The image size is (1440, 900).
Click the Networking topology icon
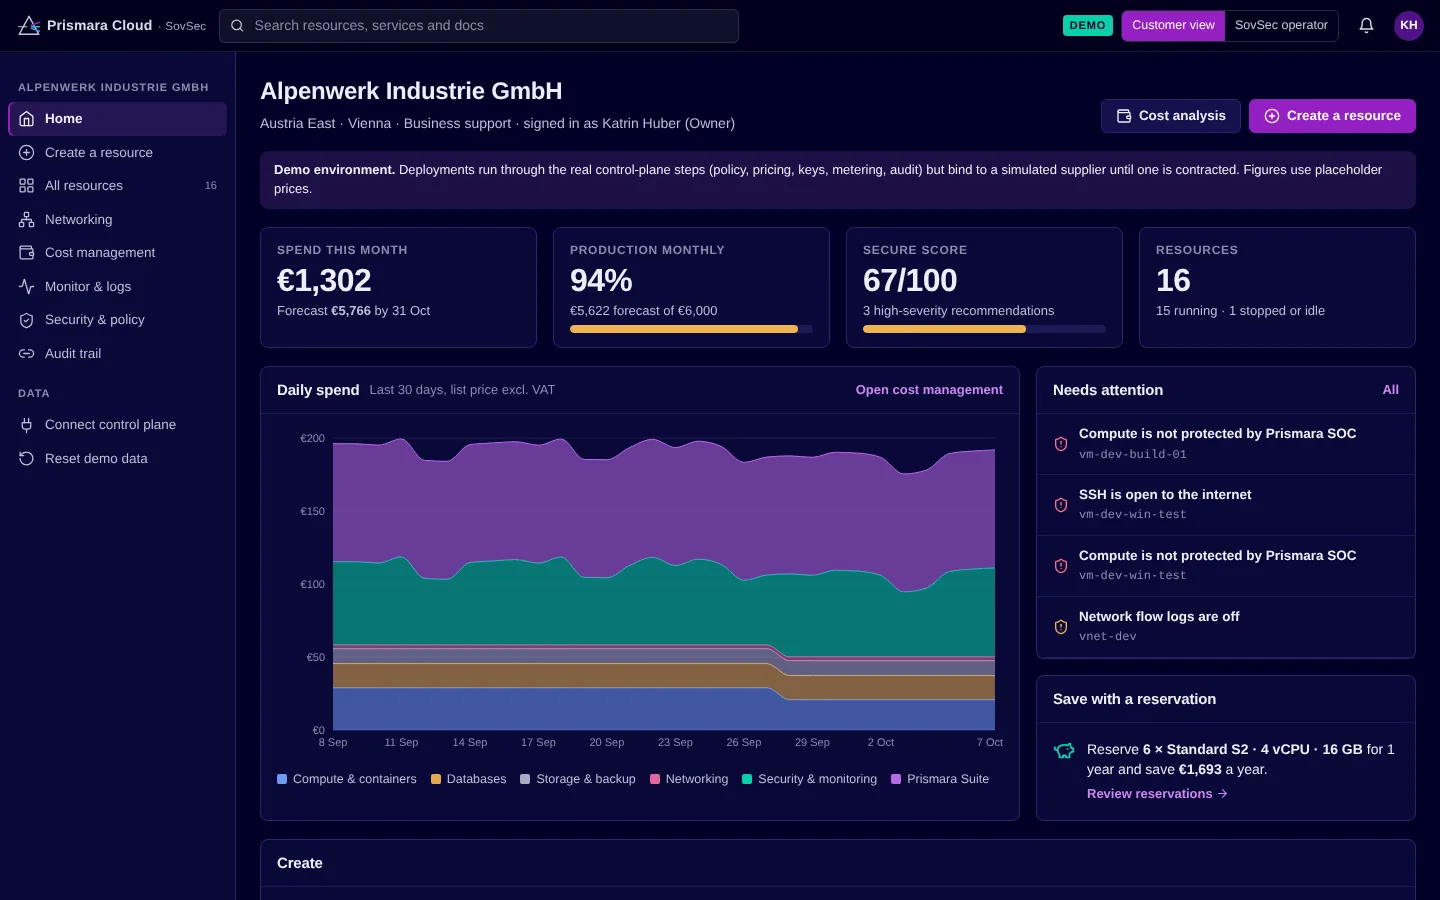point(27,219)
